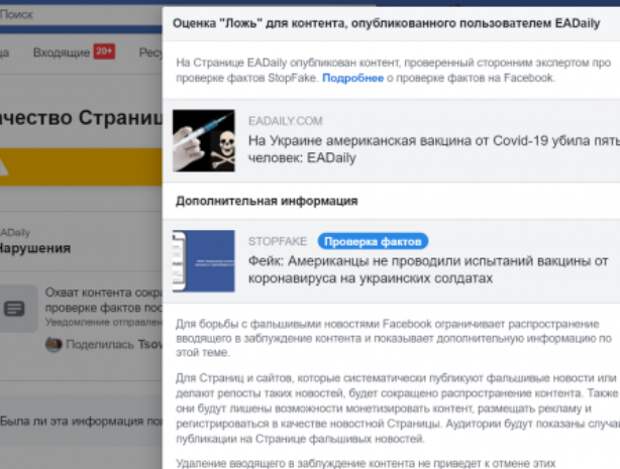Click the warning triangle in yellow banner
The width and height of the screenshot is (620, 469).
[3, 167]
